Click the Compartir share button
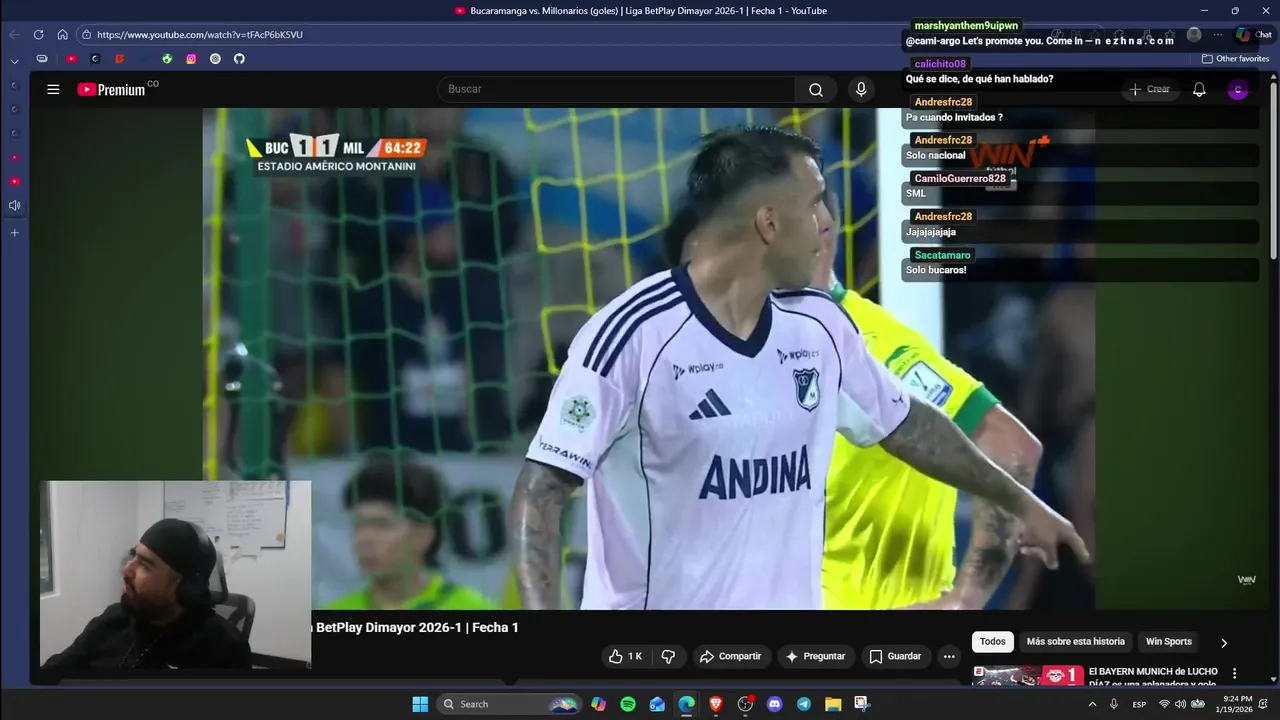 (x=732, y=656)
